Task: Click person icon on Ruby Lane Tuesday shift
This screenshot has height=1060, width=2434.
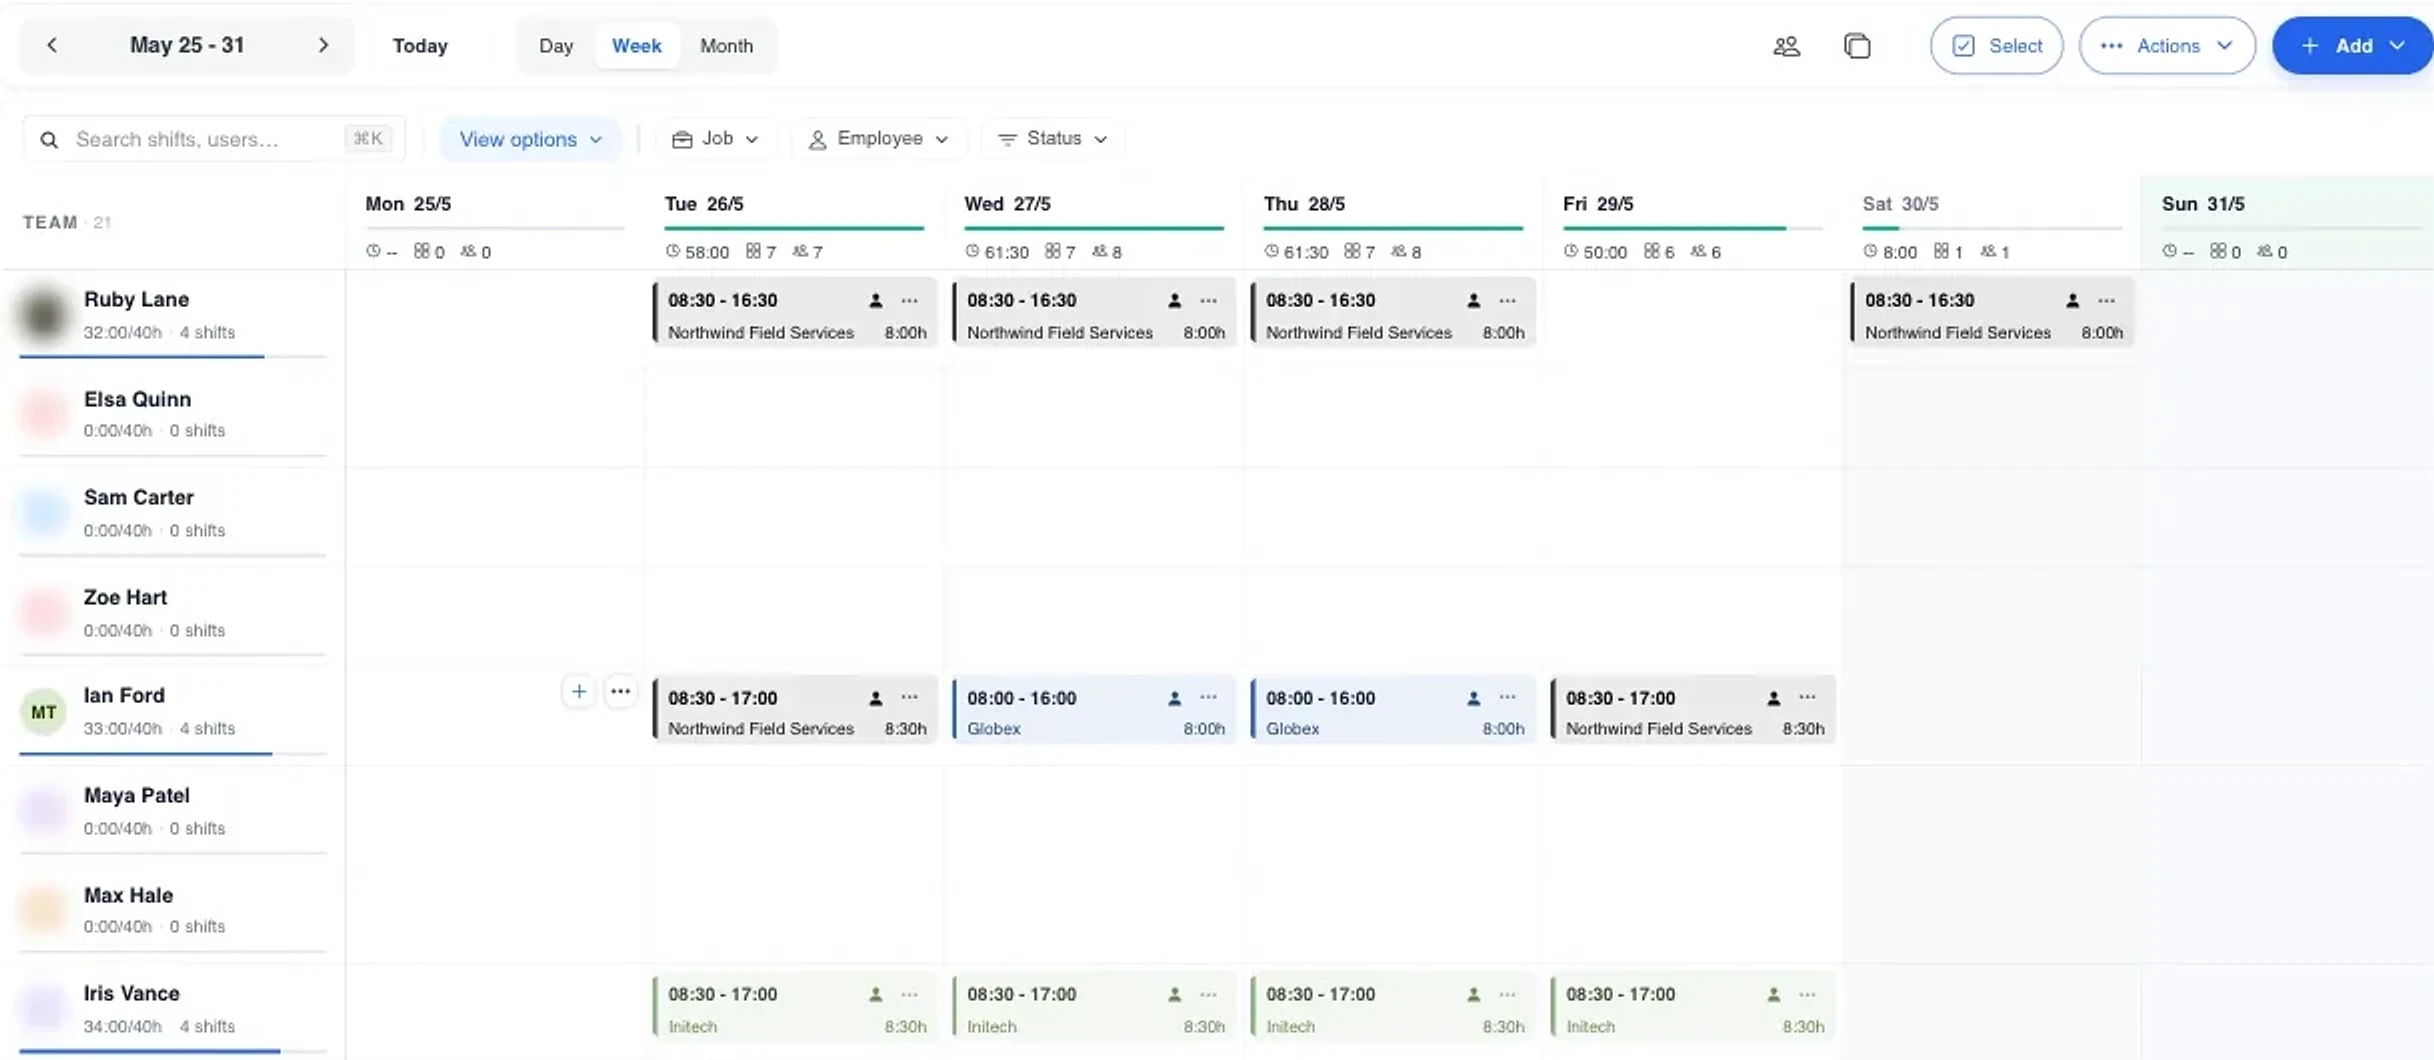Action: [x=876, y=300]
